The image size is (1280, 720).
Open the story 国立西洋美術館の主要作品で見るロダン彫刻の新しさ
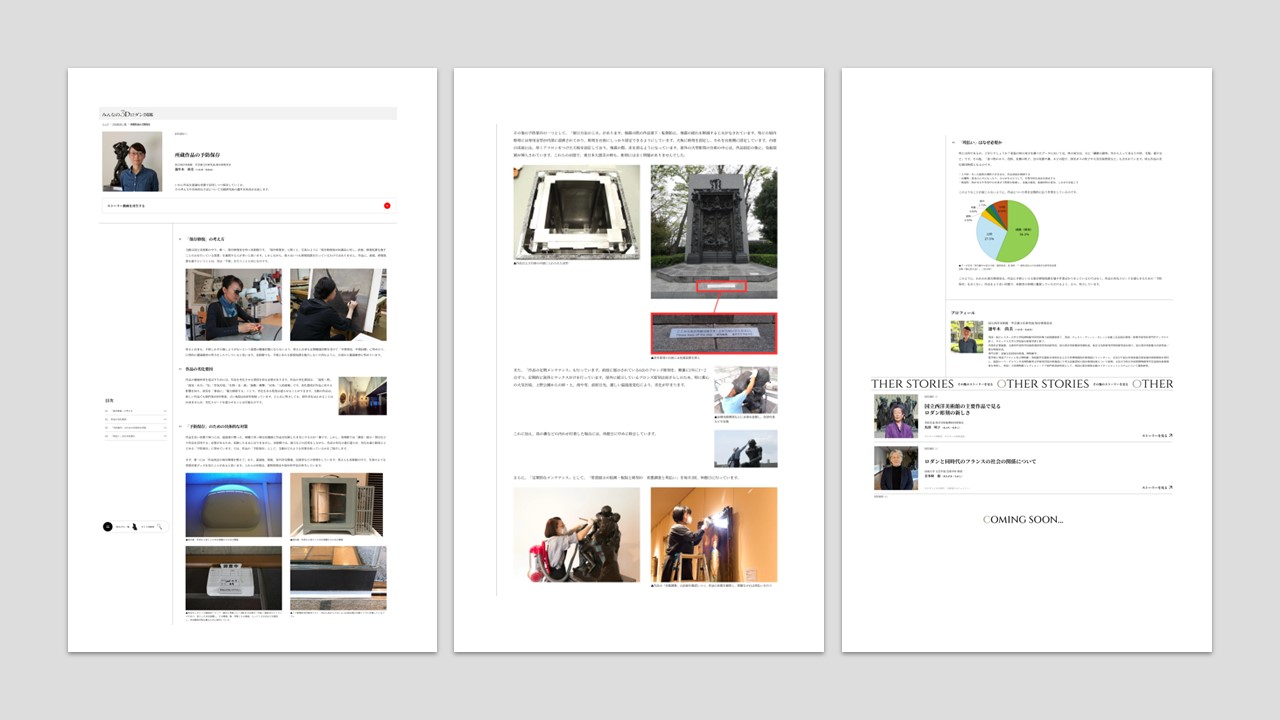[961, 410]
